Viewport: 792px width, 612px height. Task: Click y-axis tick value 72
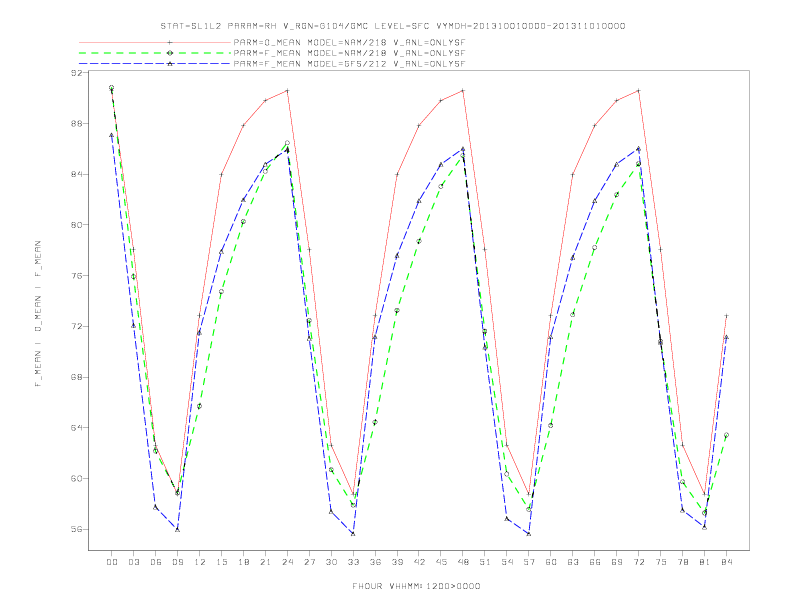76,327
